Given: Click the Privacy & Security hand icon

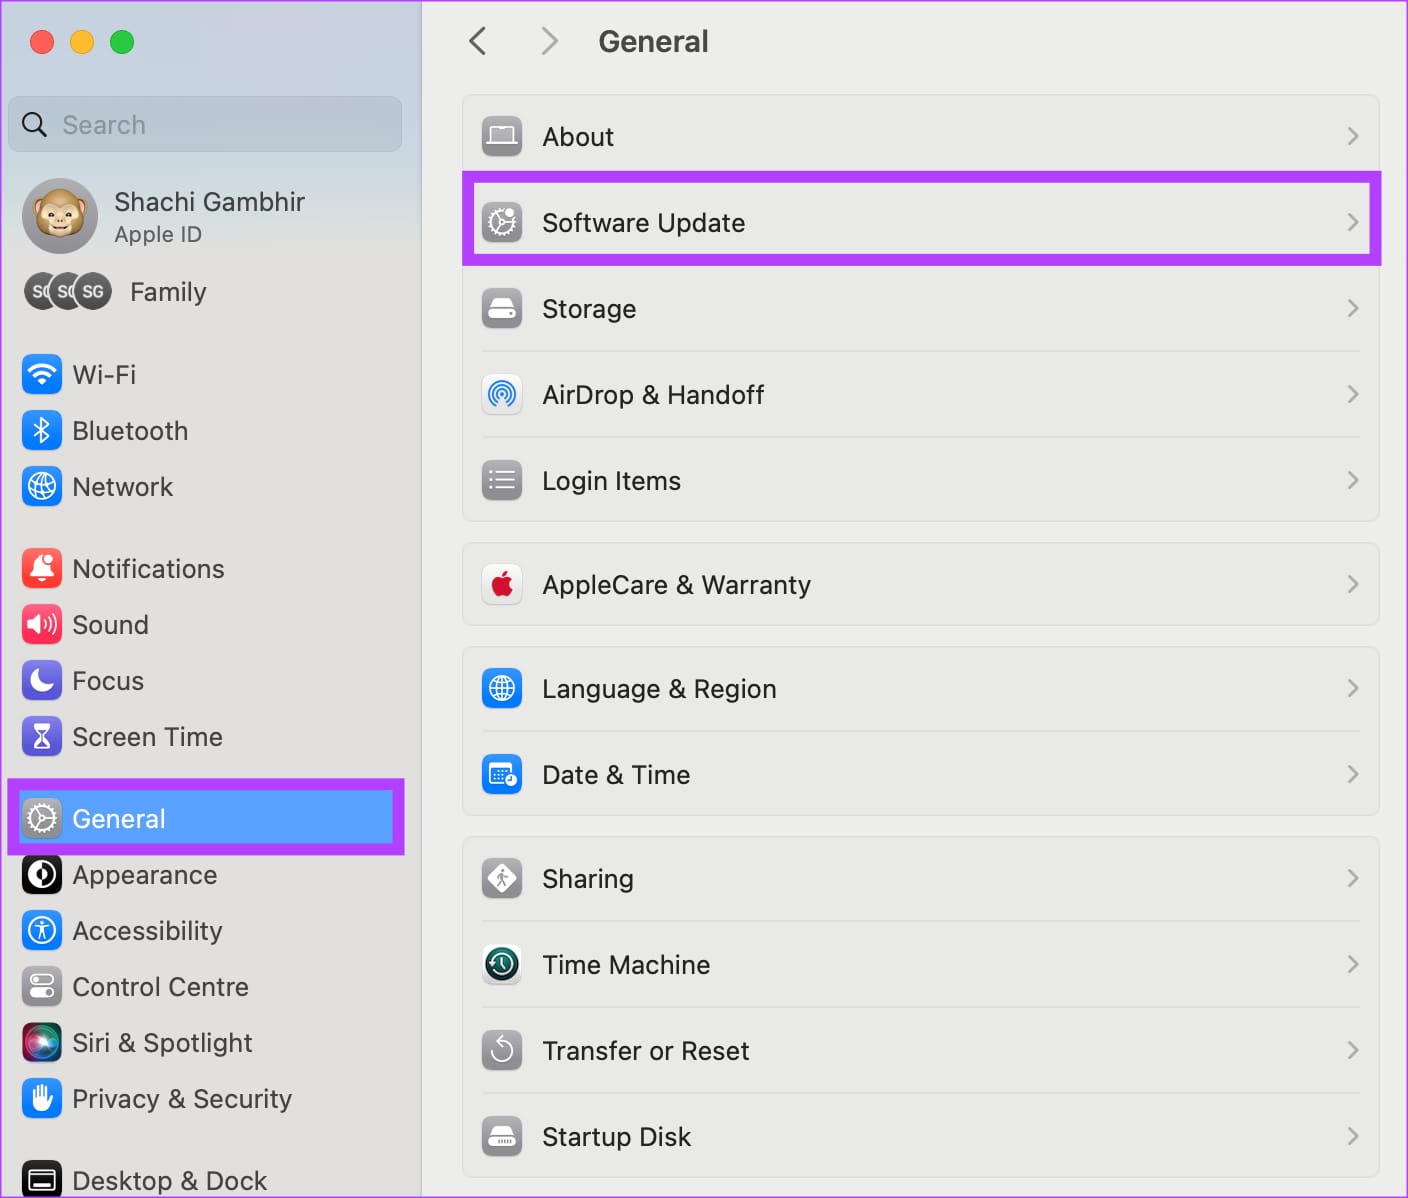Looking at the screenshot, I should click(x=42, y=1099).
